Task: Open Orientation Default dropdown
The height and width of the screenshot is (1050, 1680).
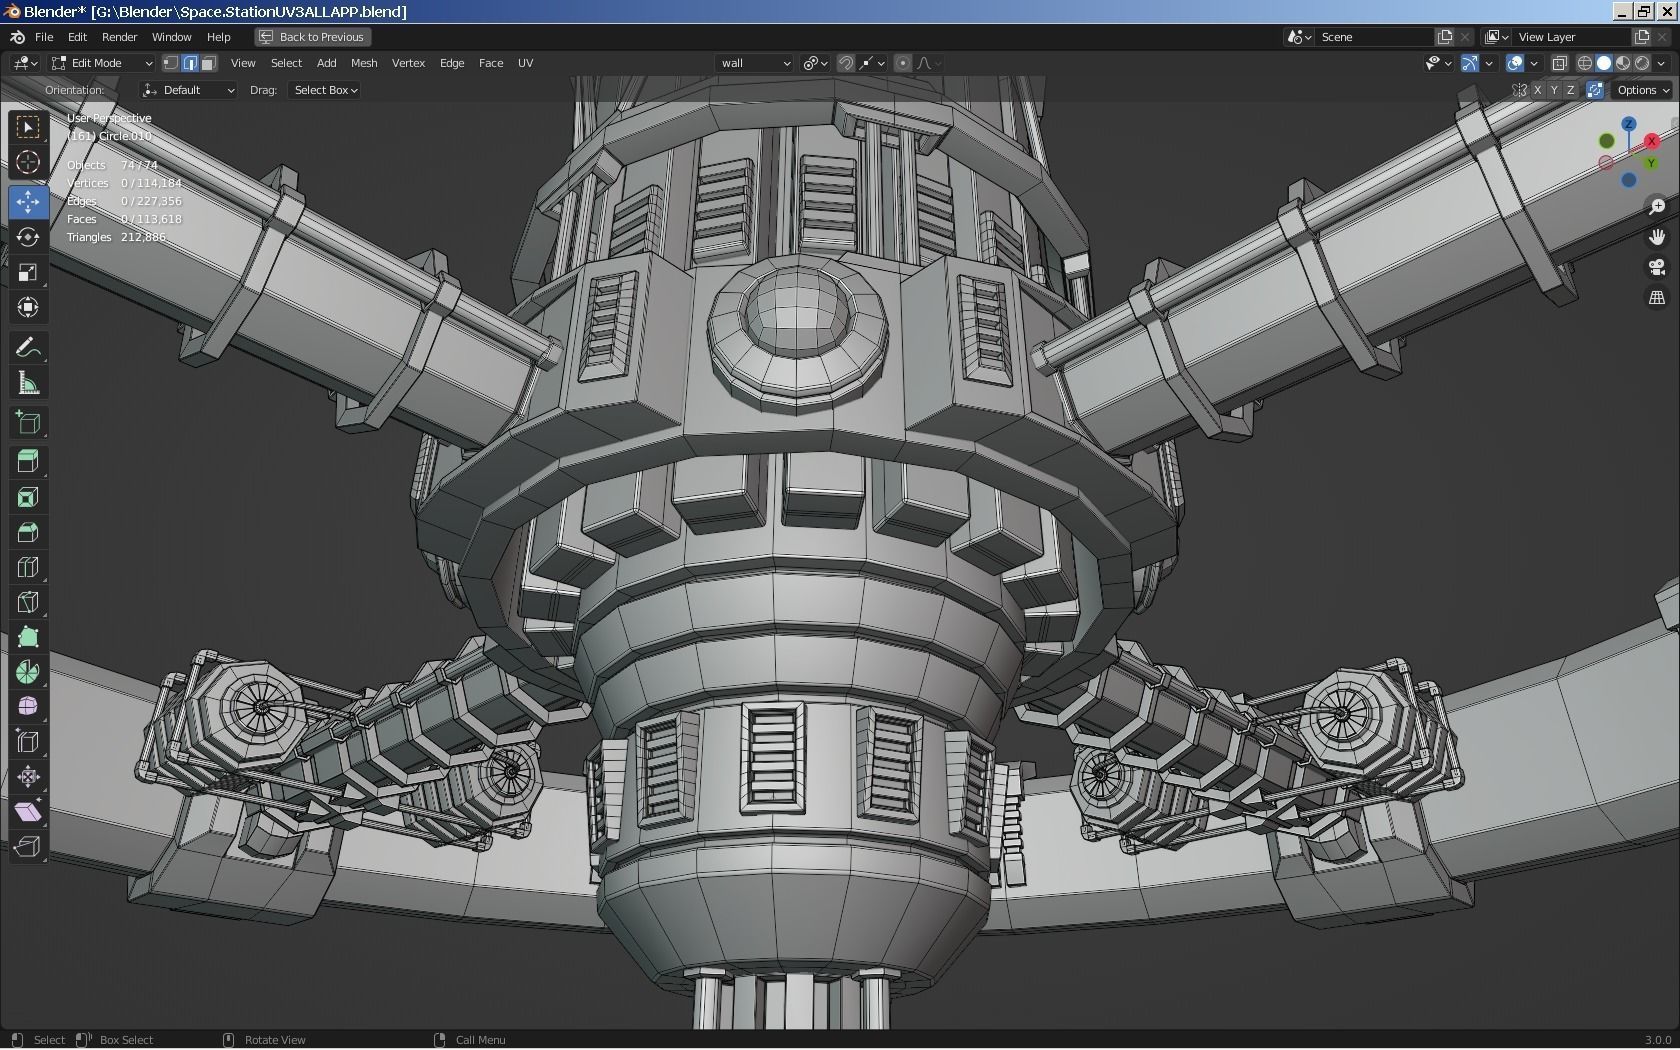Action: pyautogui.click(x=188, y=90)
